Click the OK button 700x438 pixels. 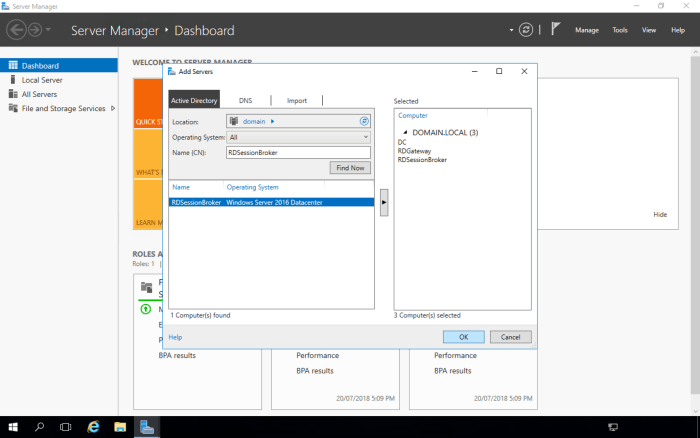463,337
